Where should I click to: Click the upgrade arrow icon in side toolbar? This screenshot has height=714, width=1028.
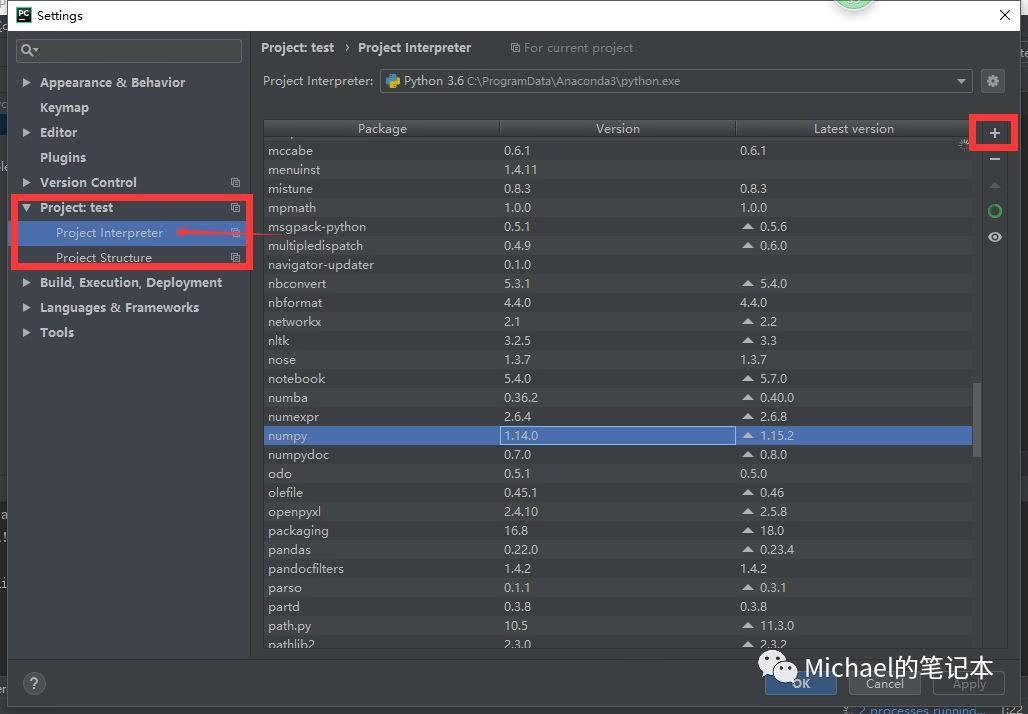click(994, 186)
